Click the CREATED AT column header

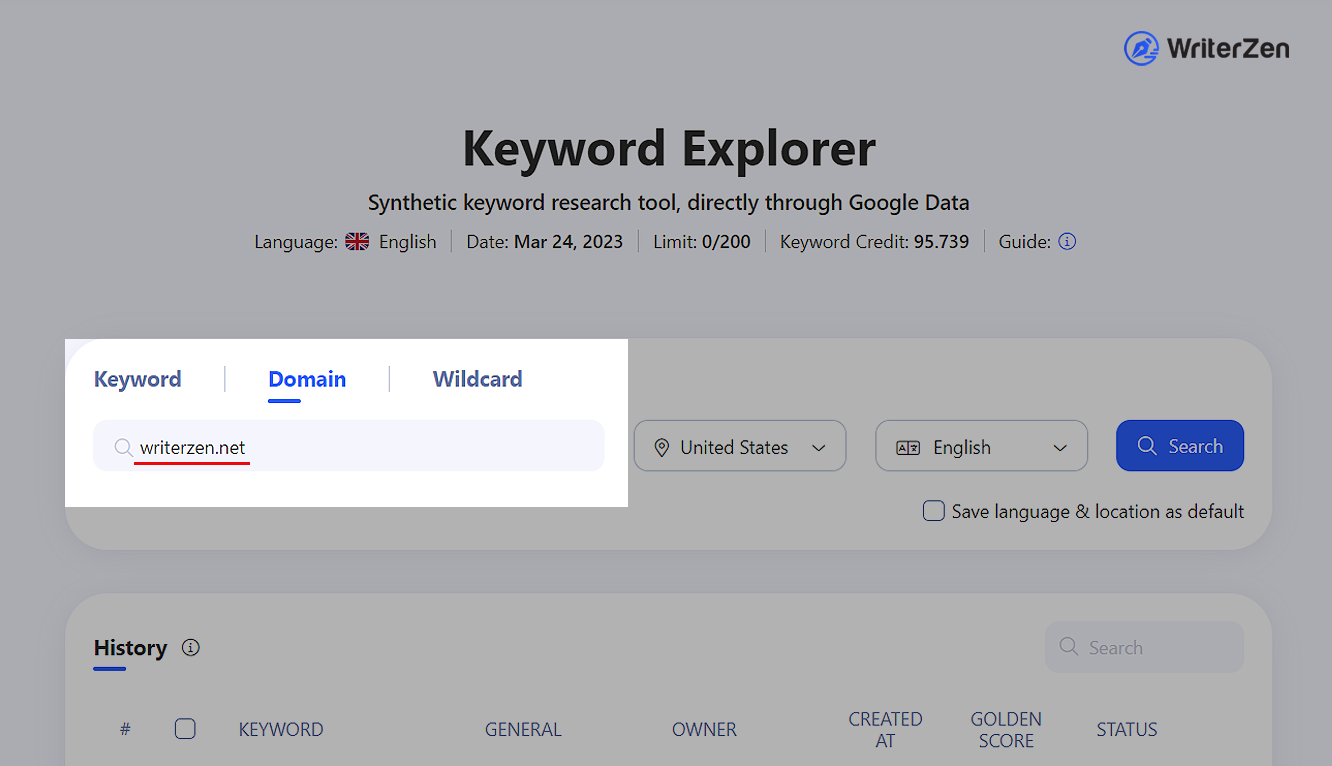[885, 730]
